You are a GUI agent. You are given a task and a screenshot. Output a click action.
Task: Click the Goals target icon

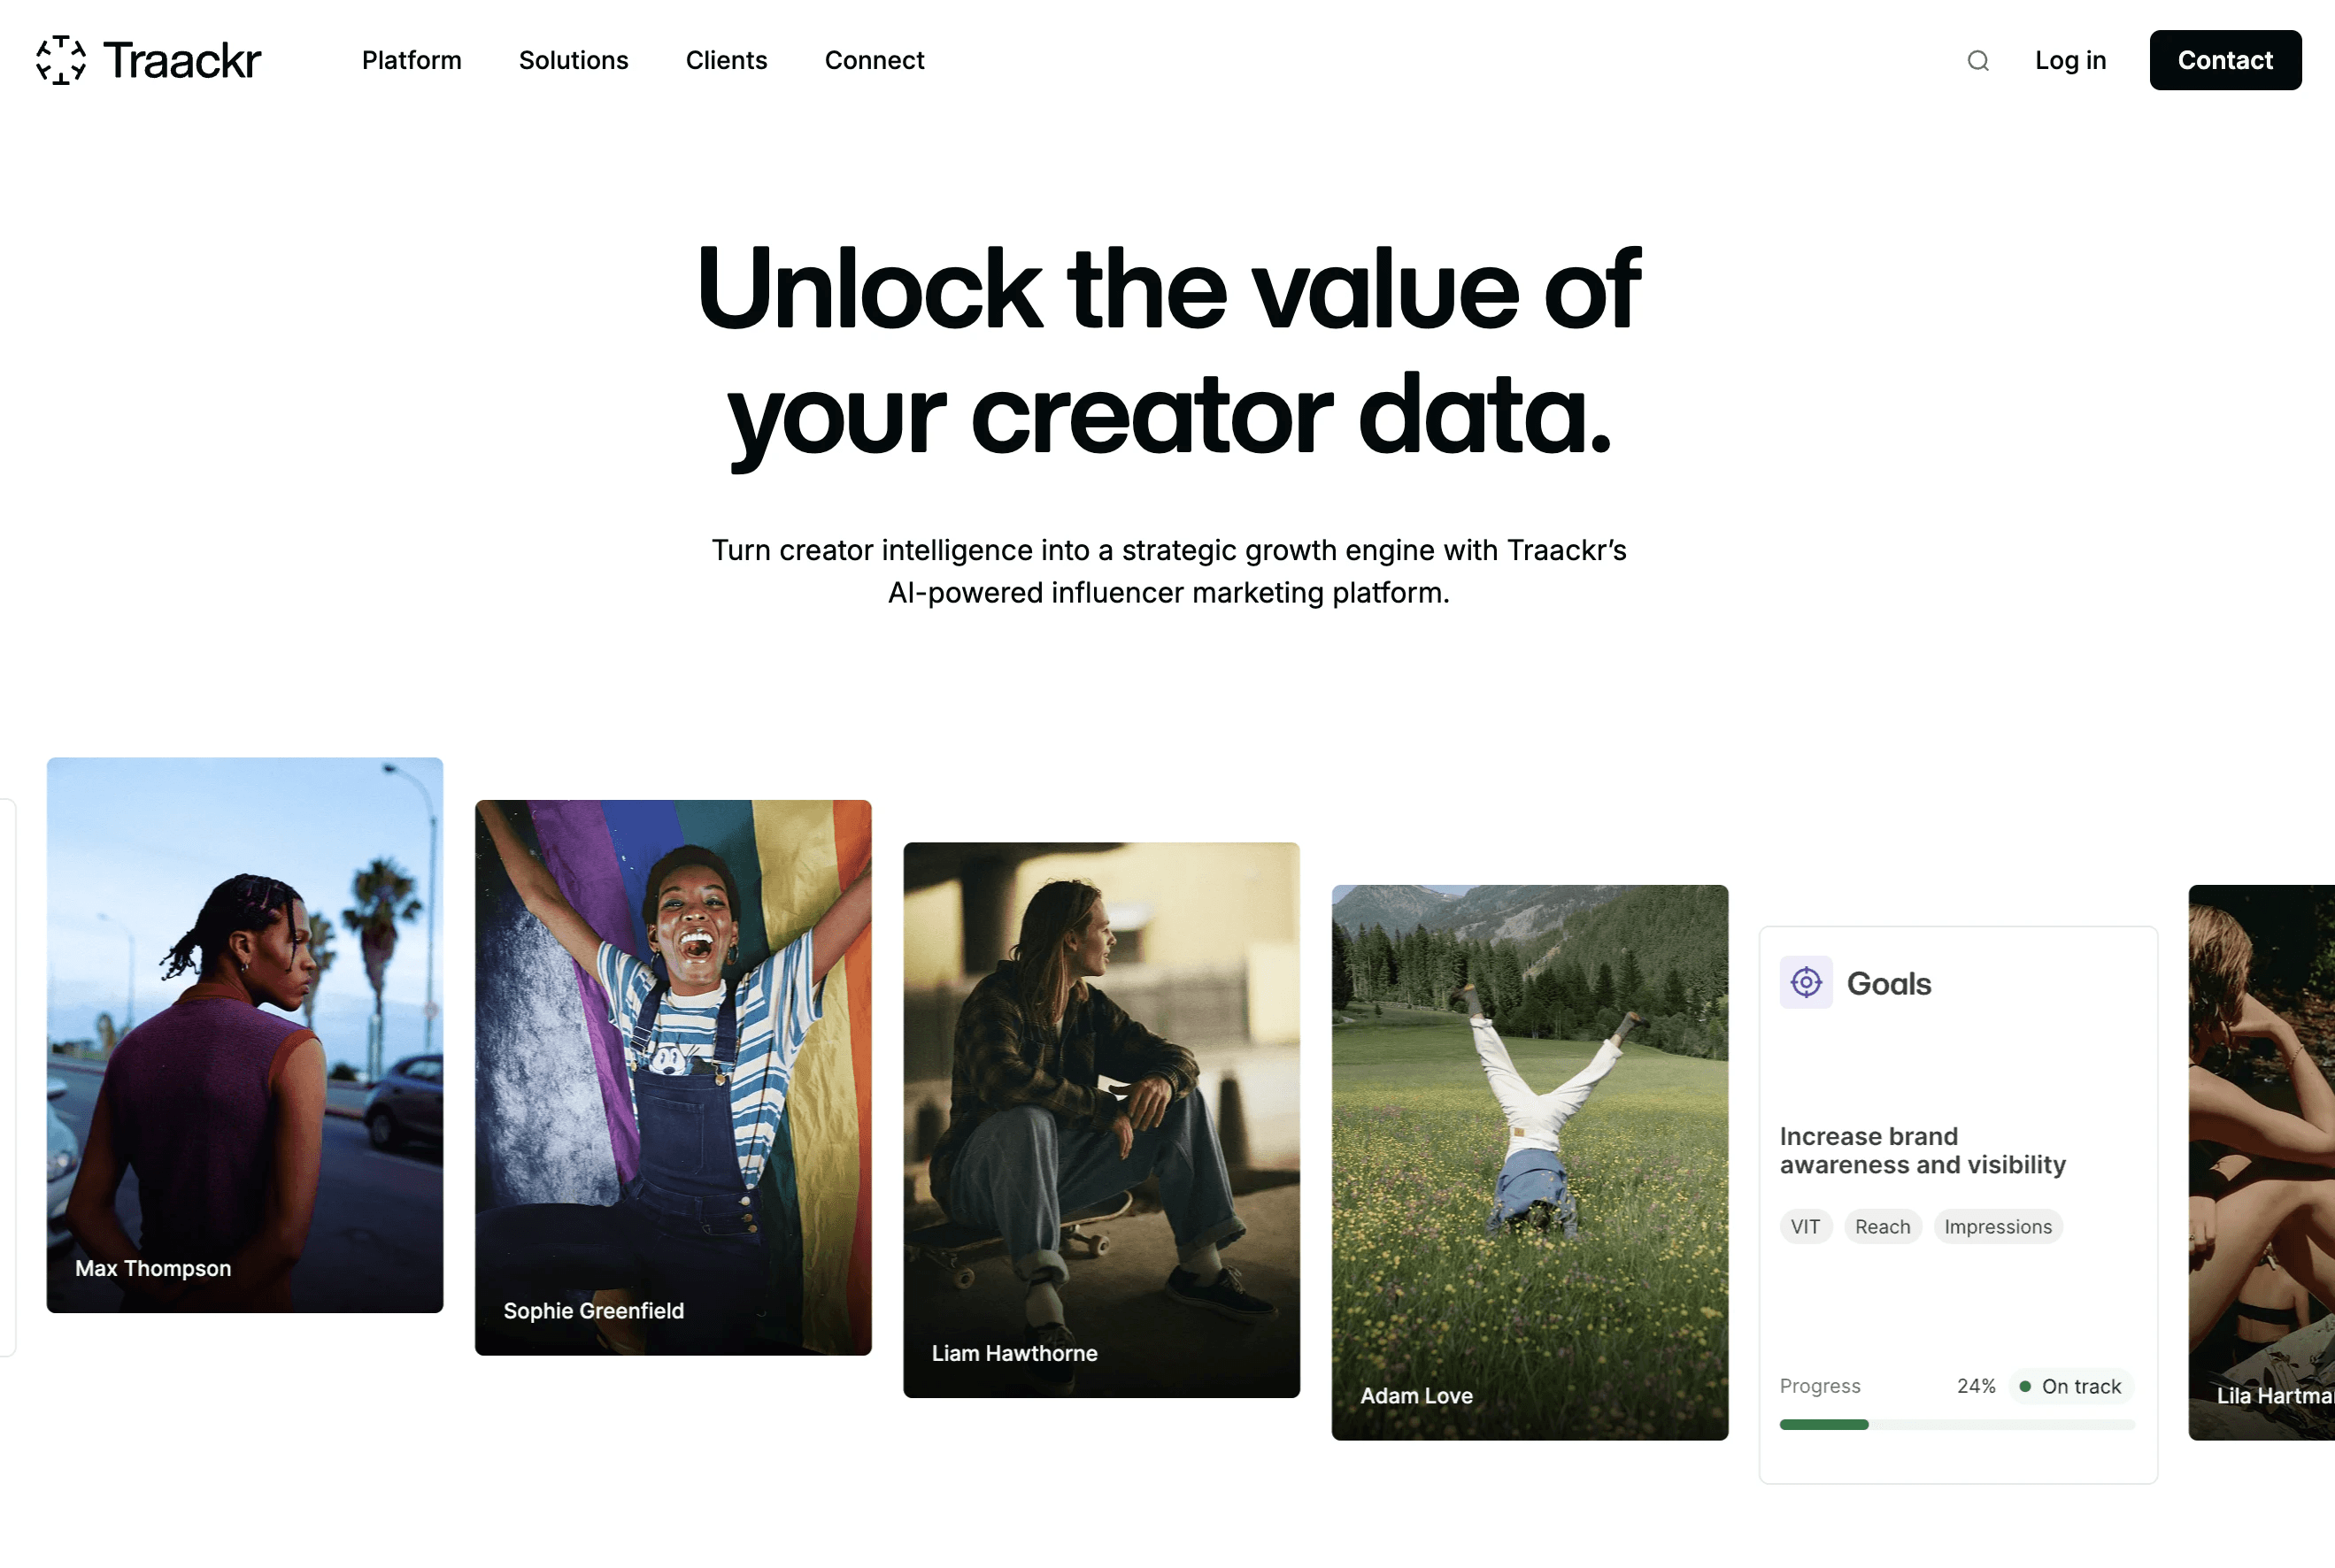point(1805,983)
